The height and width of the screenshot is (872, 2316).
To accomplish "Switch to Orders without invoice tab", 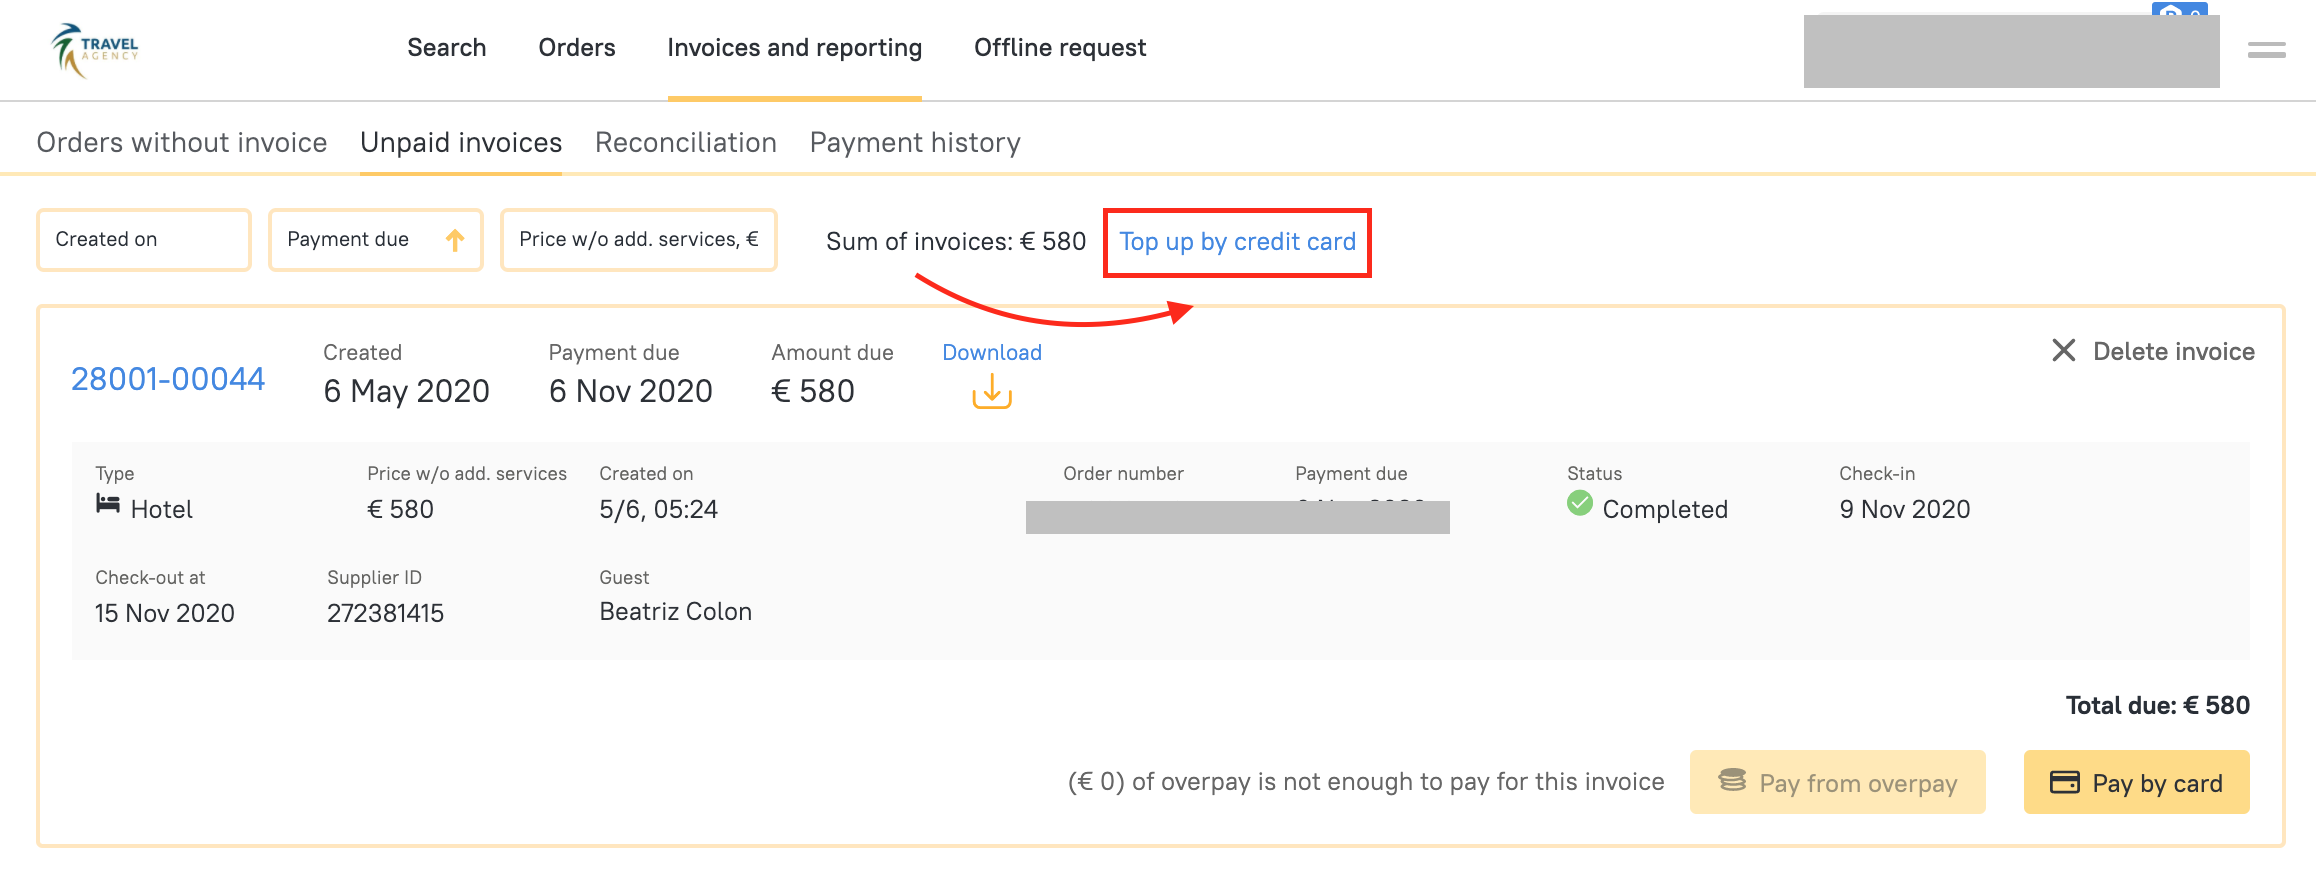I will click(x=182, y=143).
